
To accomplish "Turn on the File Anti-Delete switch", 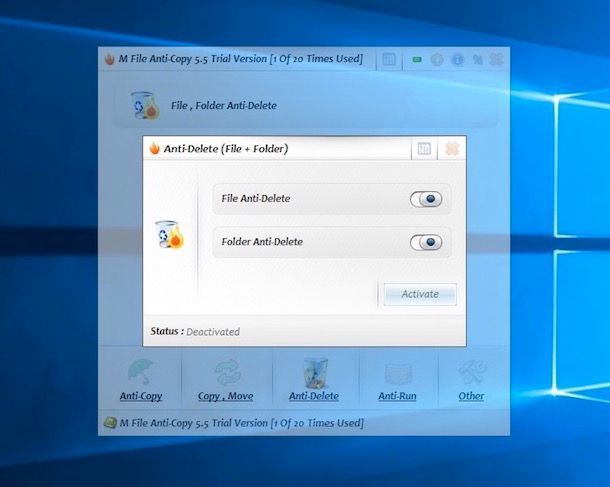I will (x=426, y=199).
